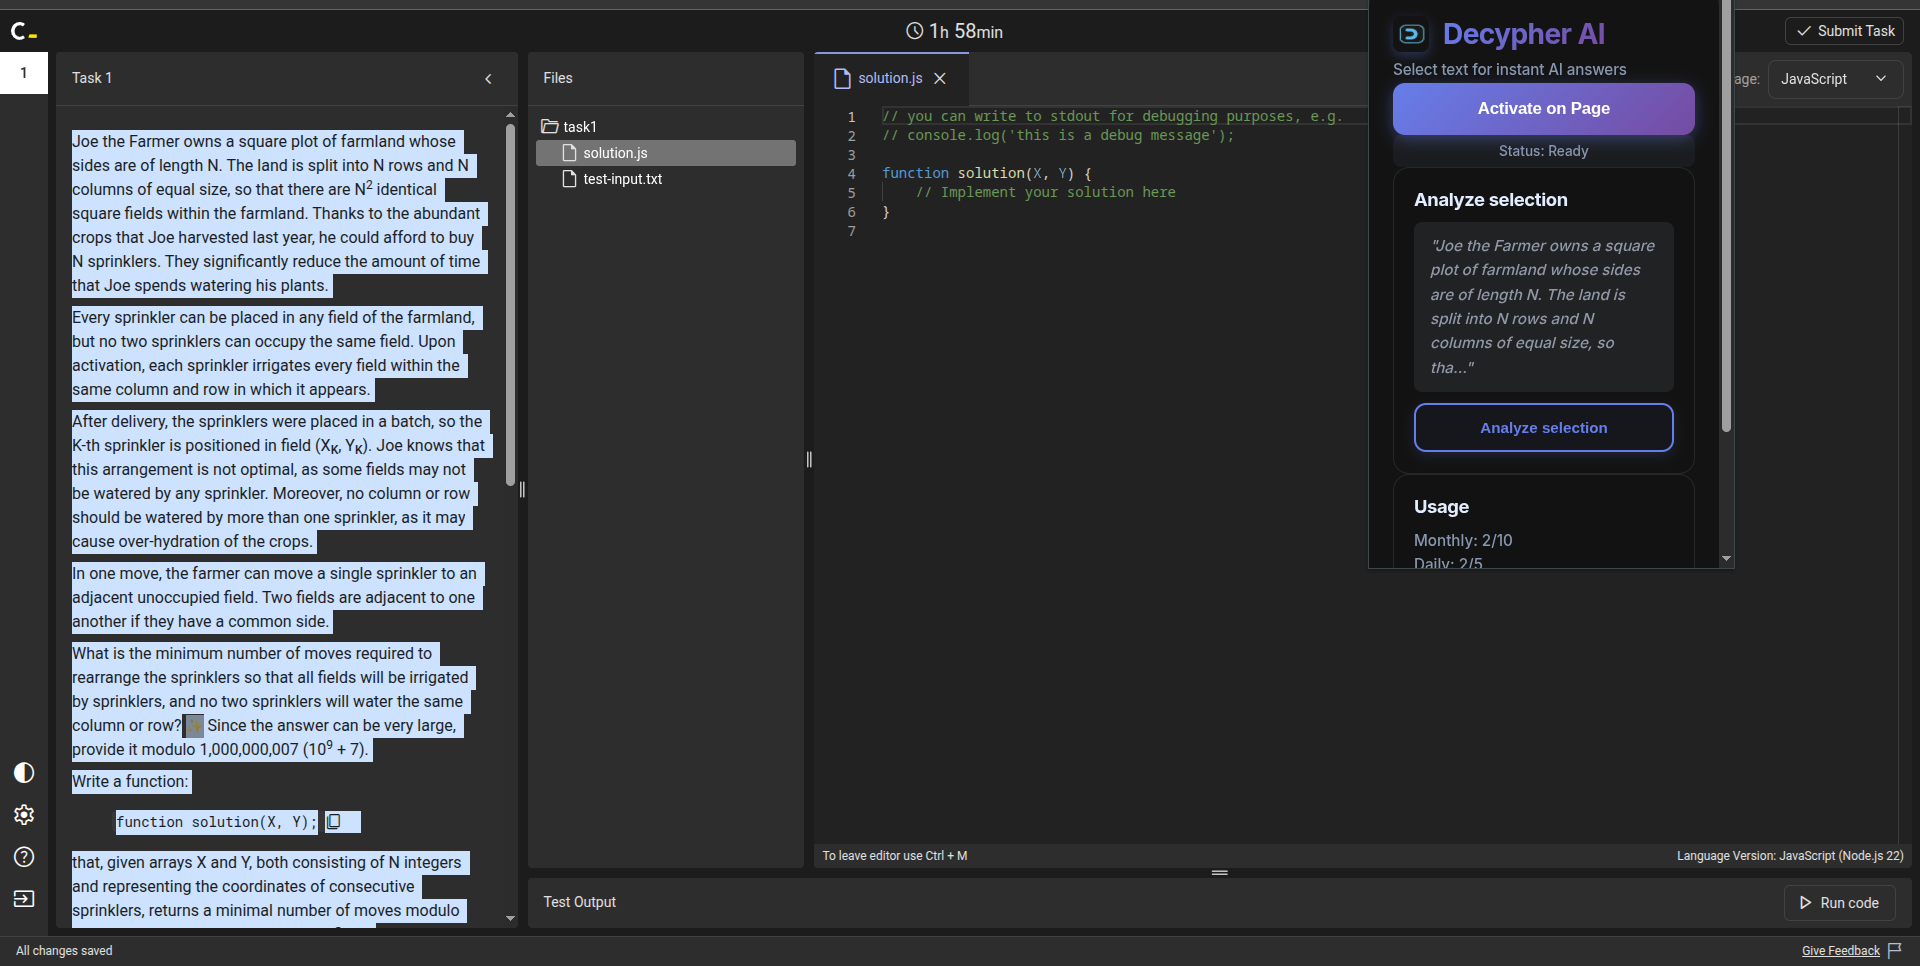Toggle the dark/light contrast theme icon

click(24, 773)
